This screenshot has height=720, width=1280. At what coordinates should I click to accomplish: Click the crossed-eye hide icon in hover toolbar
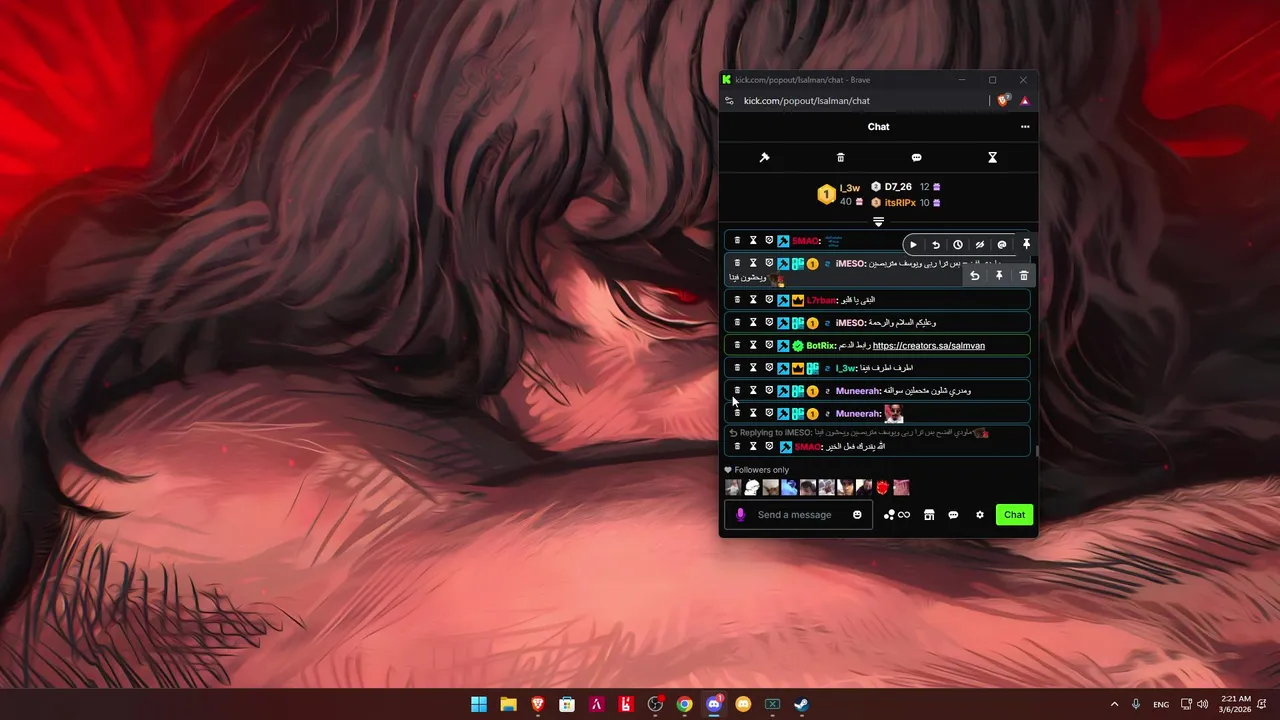tap(980, 245)
